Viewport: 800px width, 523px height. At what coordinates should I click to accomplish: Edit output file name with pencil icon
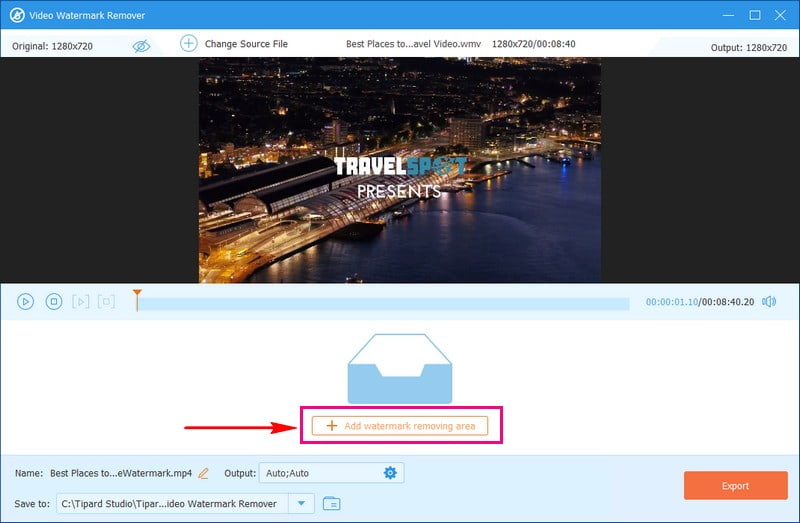[x=204, y=473]
